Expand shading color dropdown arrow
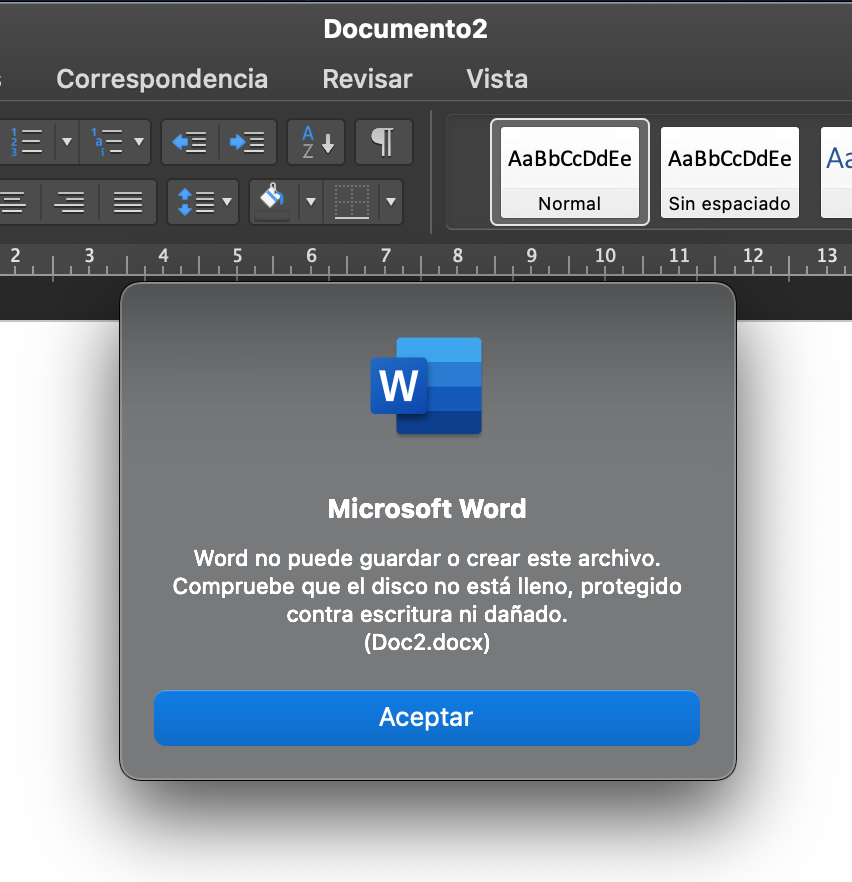 pyautogui.click(x=310, y=202)
